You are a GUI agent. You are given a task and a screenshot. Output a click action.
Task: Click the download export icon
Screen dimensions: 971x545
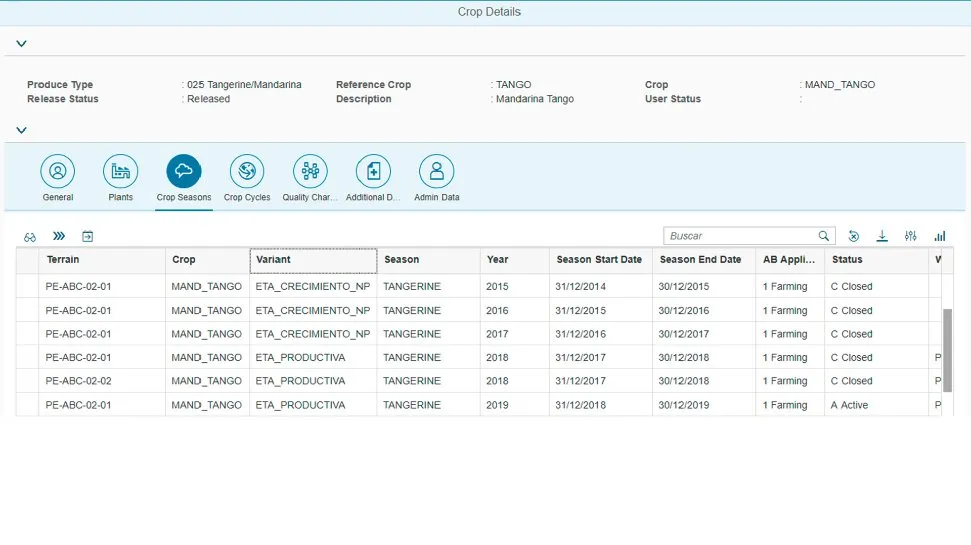[882, 236]
